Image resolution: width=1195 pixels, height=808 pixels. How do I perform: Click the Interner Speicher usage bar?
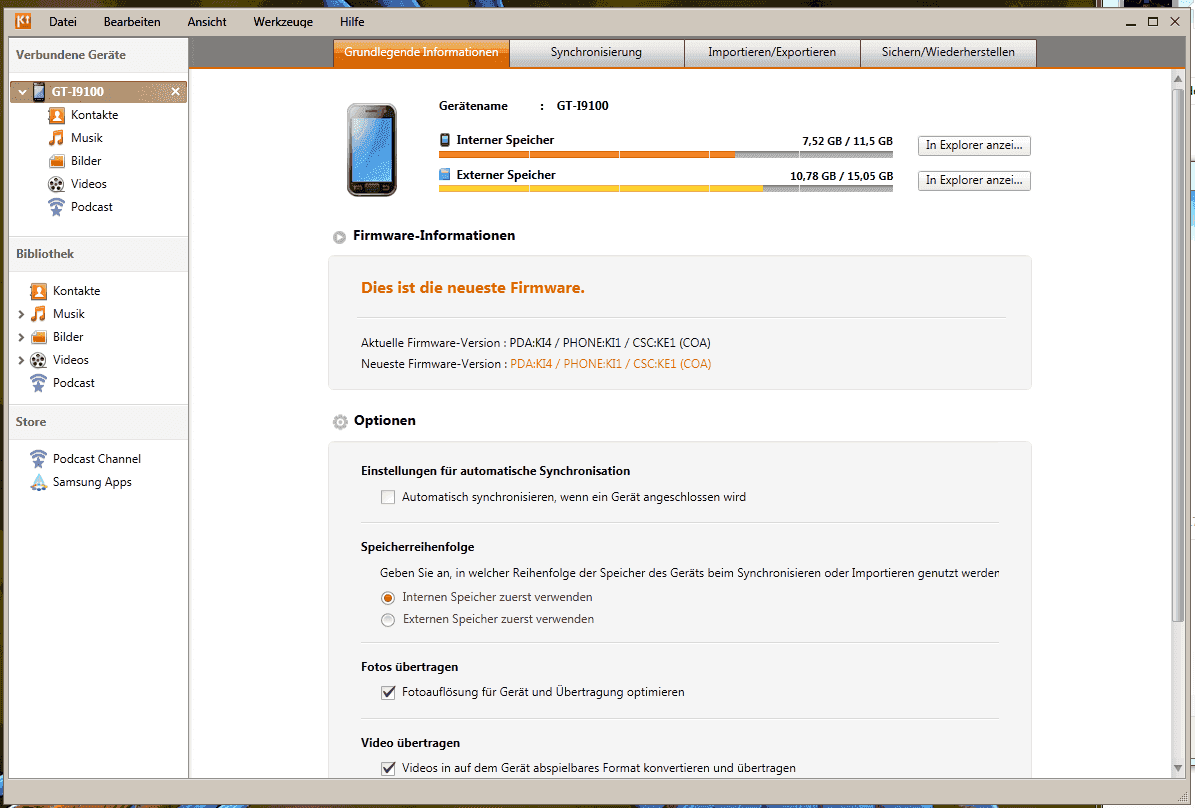[x=665, y=154]
